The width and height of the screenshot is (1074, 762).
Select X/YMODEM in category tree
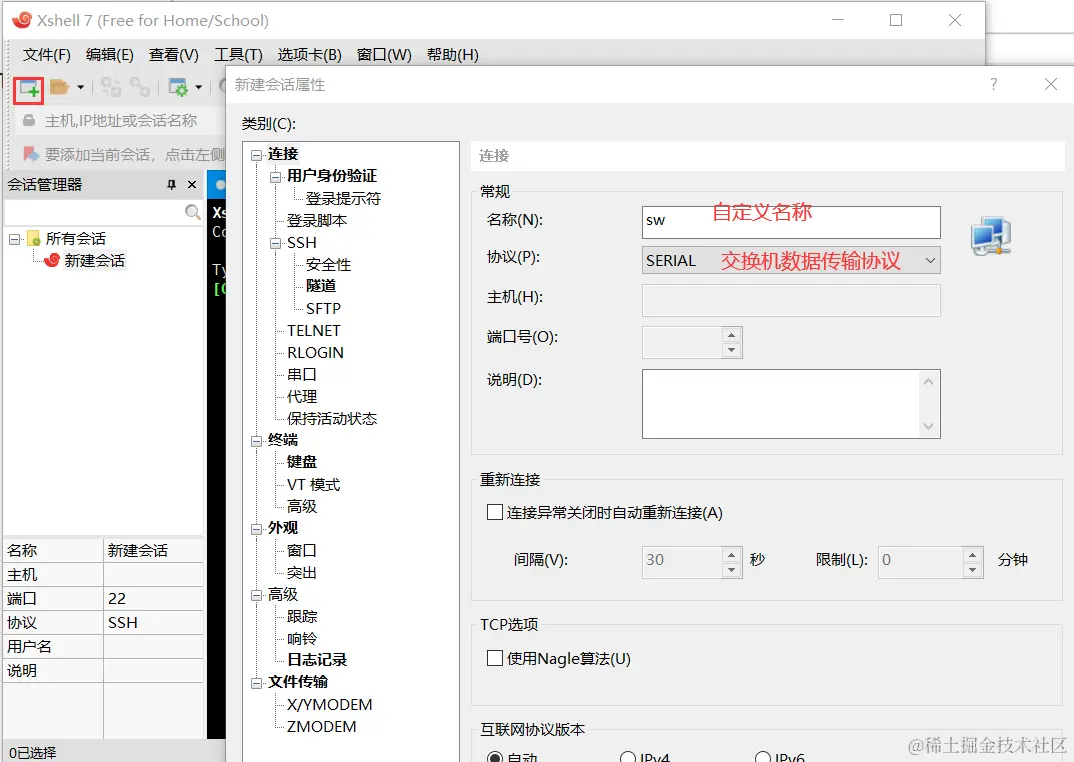point(329,704)
